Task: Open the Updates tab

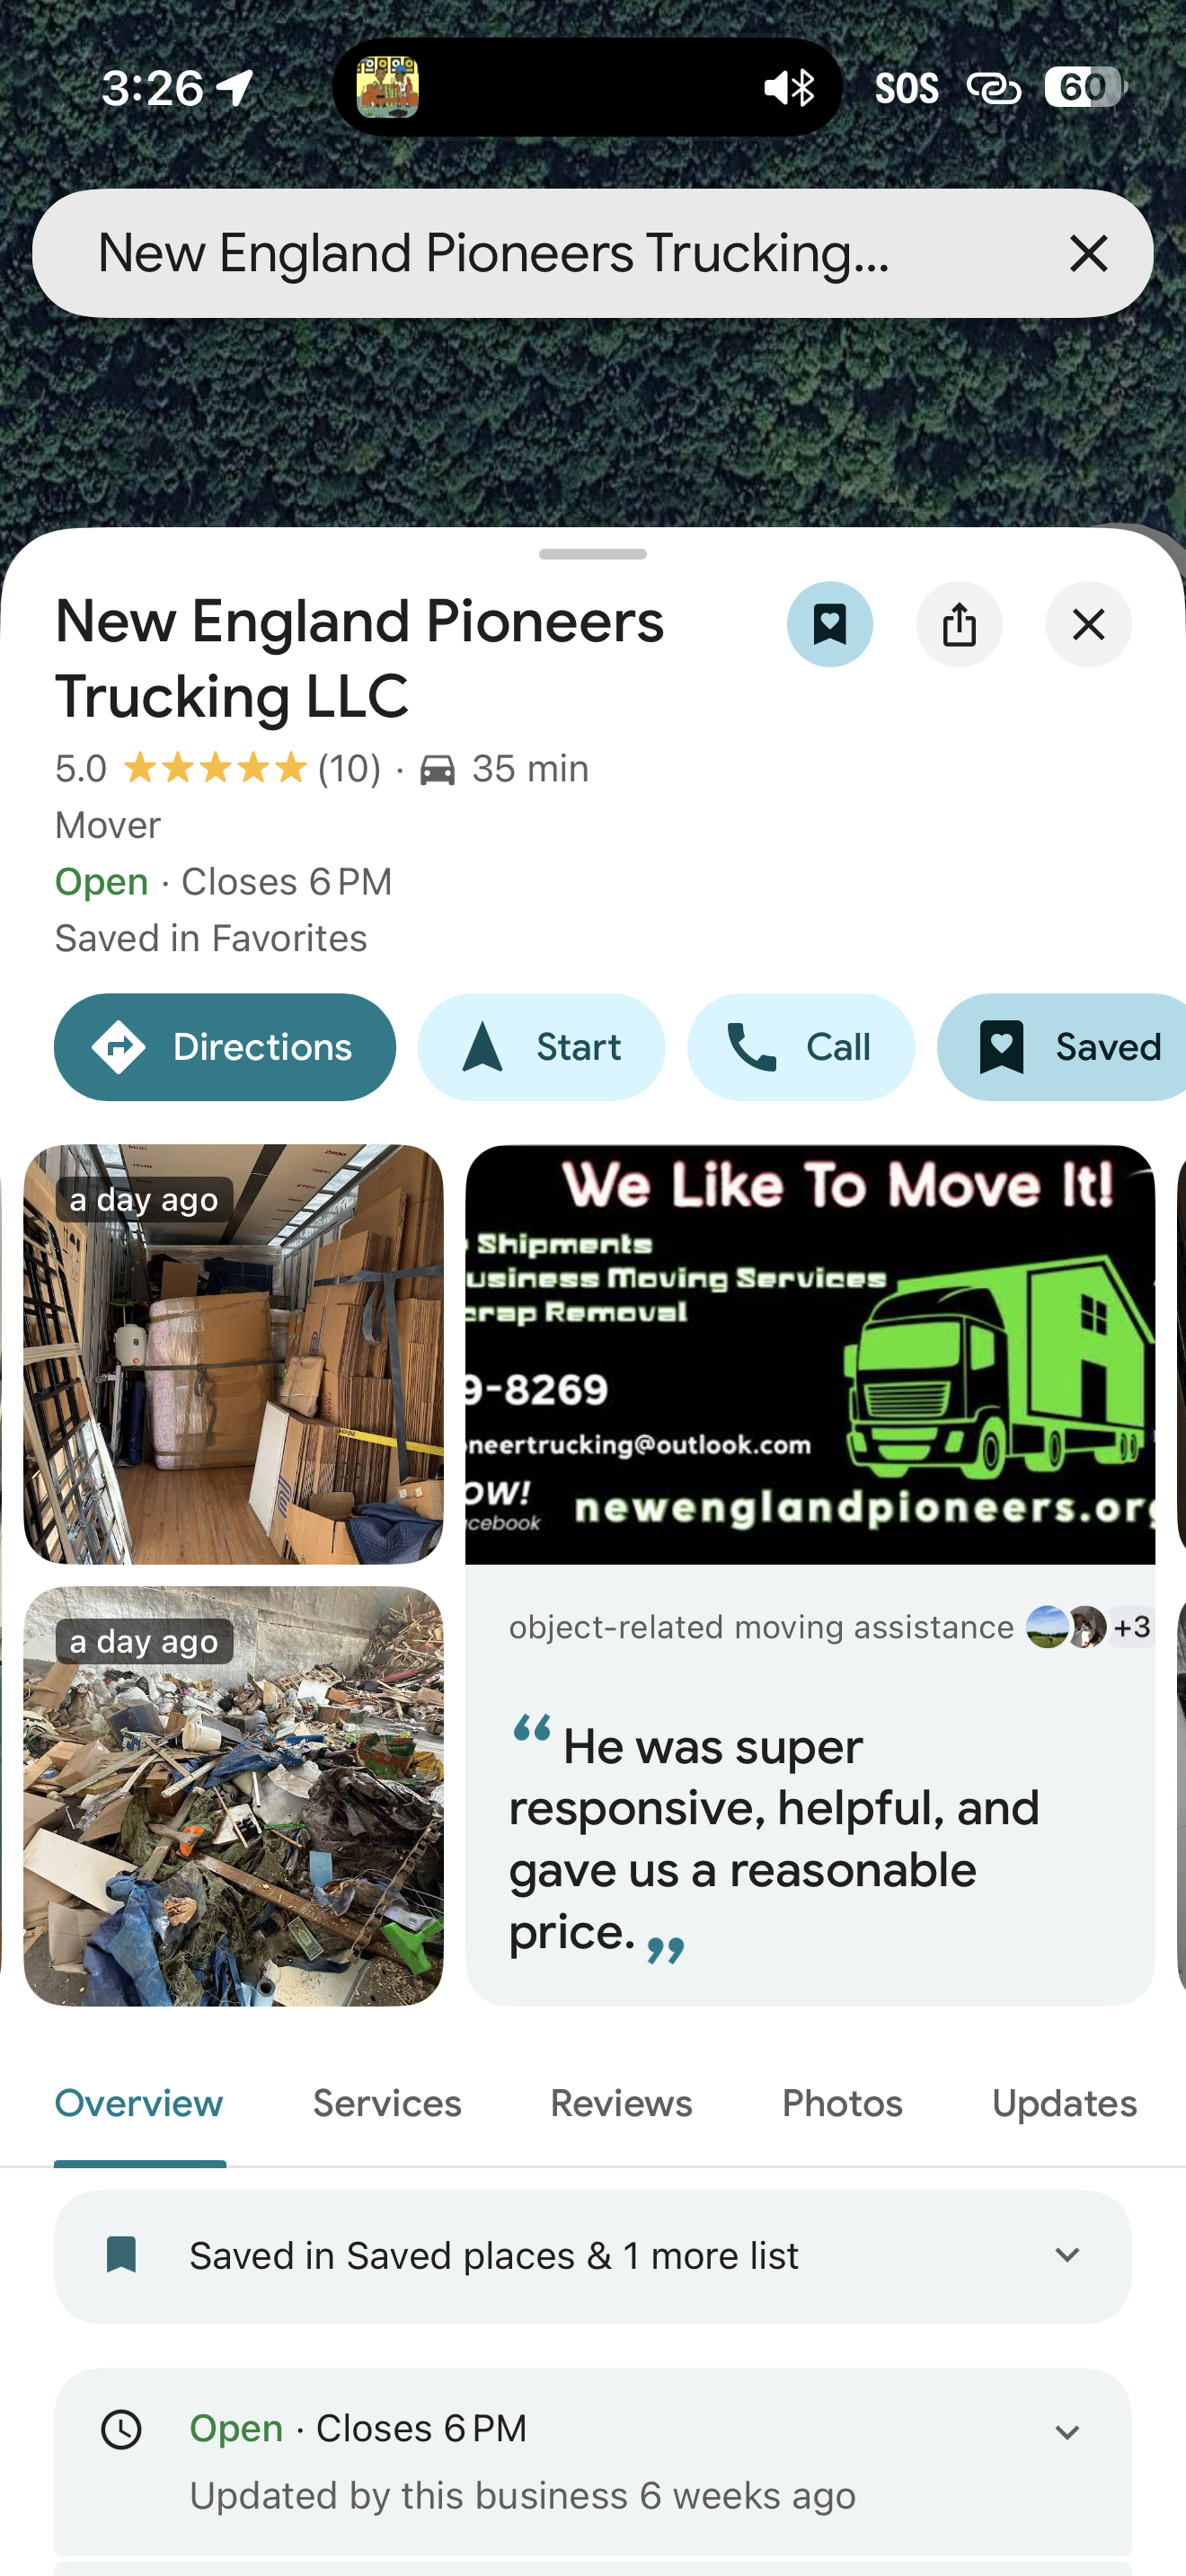Action: click(x=1064, y=2103)
